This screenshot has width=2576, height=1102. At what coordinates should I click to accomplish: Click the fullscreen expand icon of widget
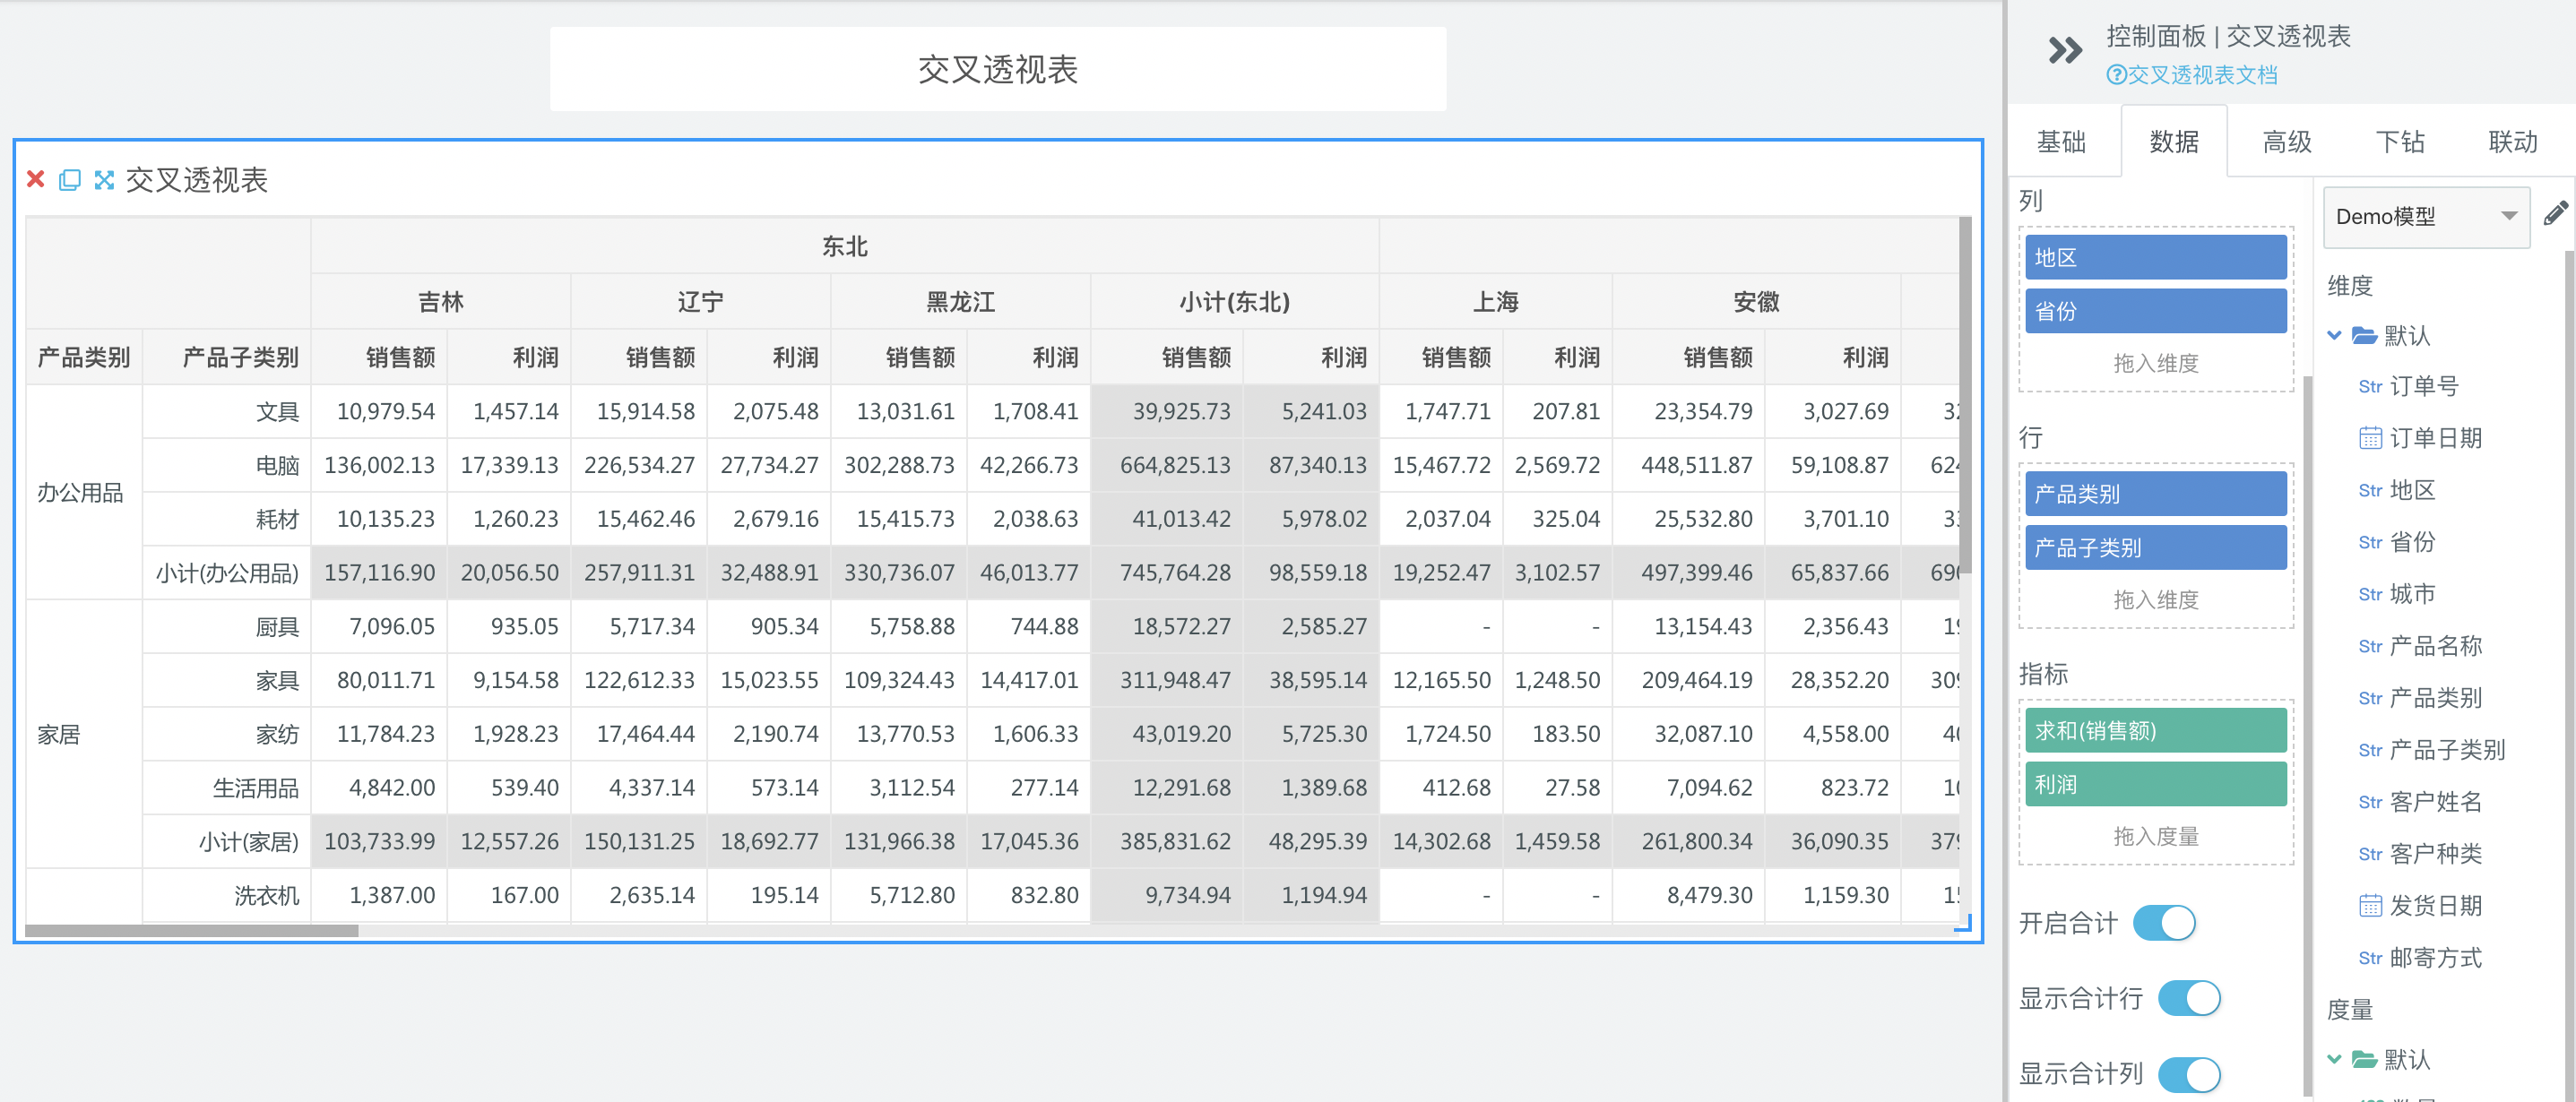pyautogui.click(x=104, y=179)
